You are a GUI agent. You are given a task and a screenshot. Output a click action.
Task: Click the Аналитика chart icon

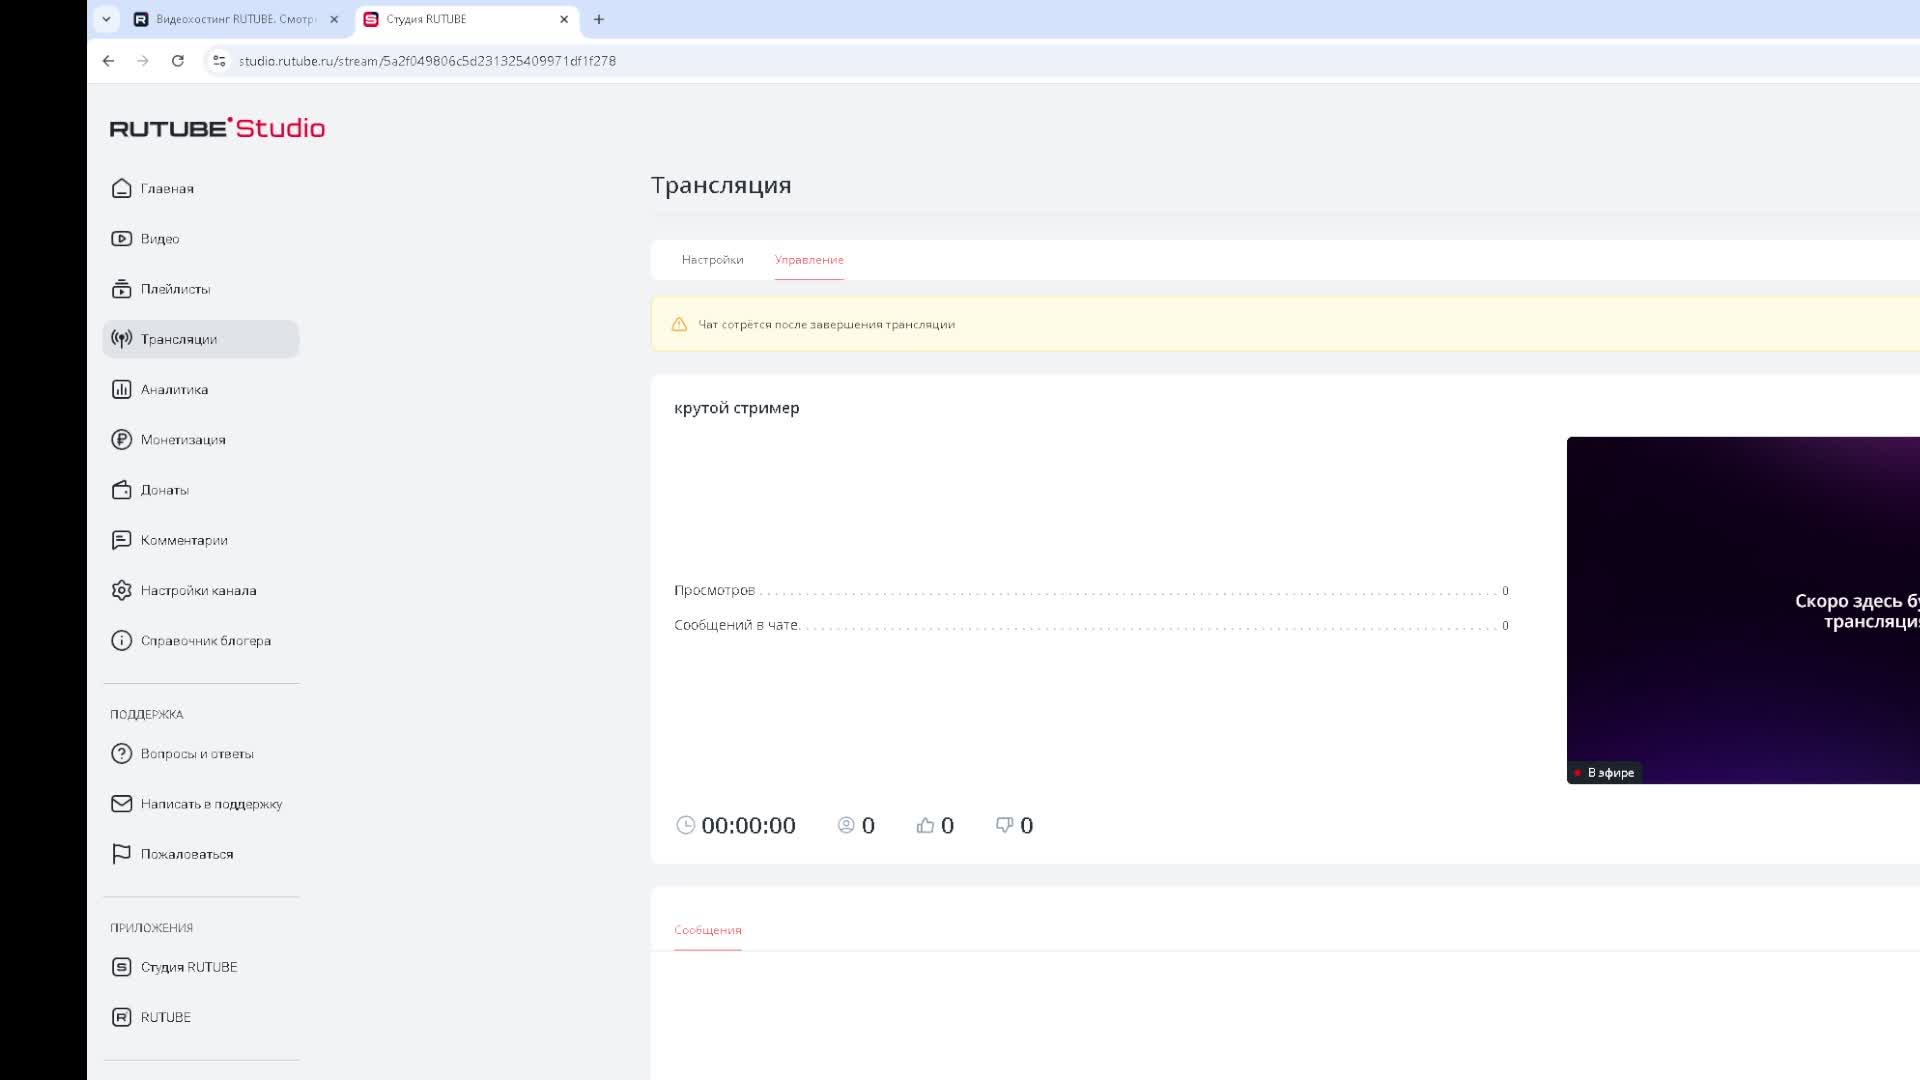tap(121, 389)
